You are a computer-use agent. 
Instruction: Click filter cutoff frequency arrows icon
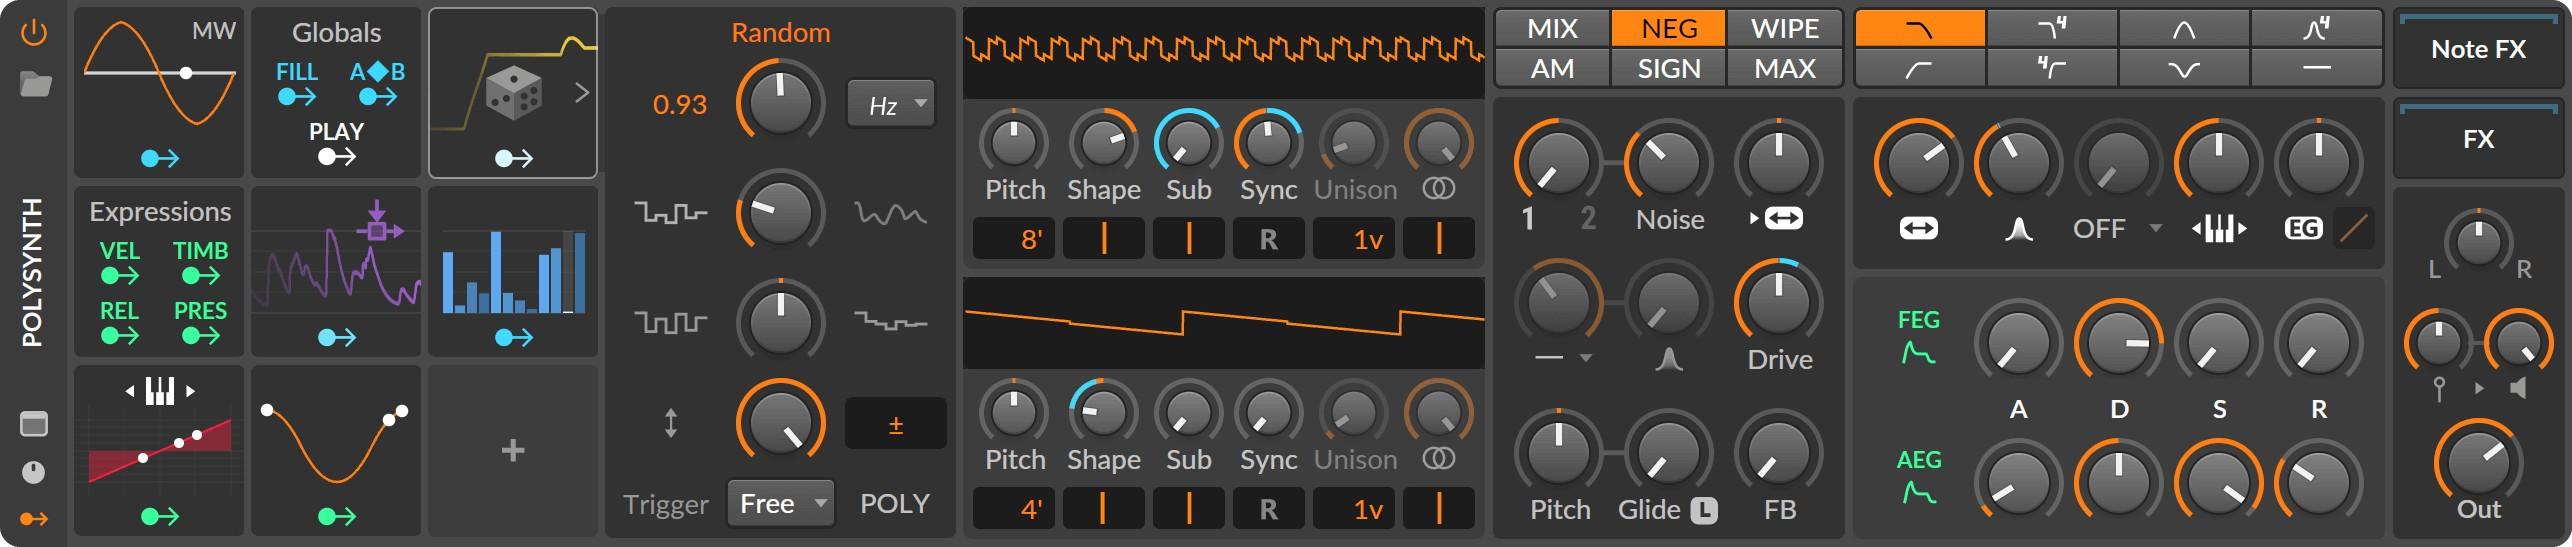pos(1918,229)
